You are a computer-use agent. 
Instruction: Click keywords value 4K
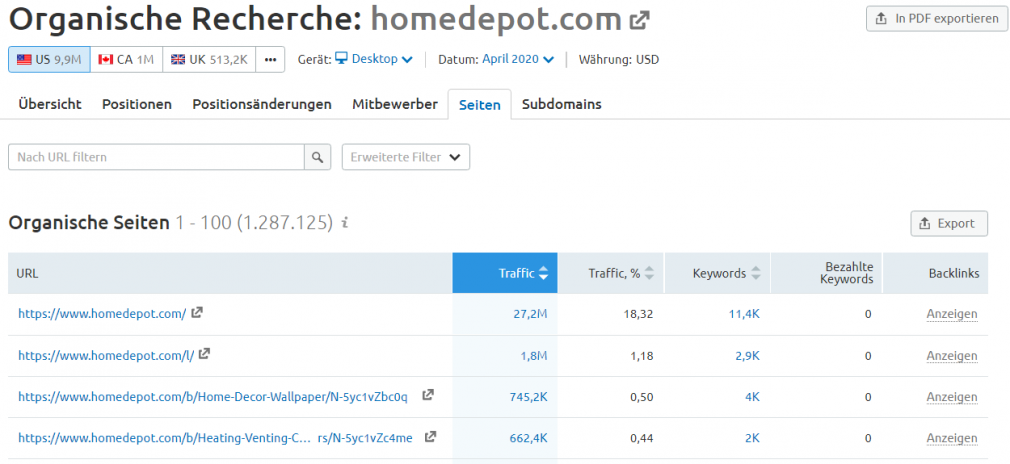point(752,396)
